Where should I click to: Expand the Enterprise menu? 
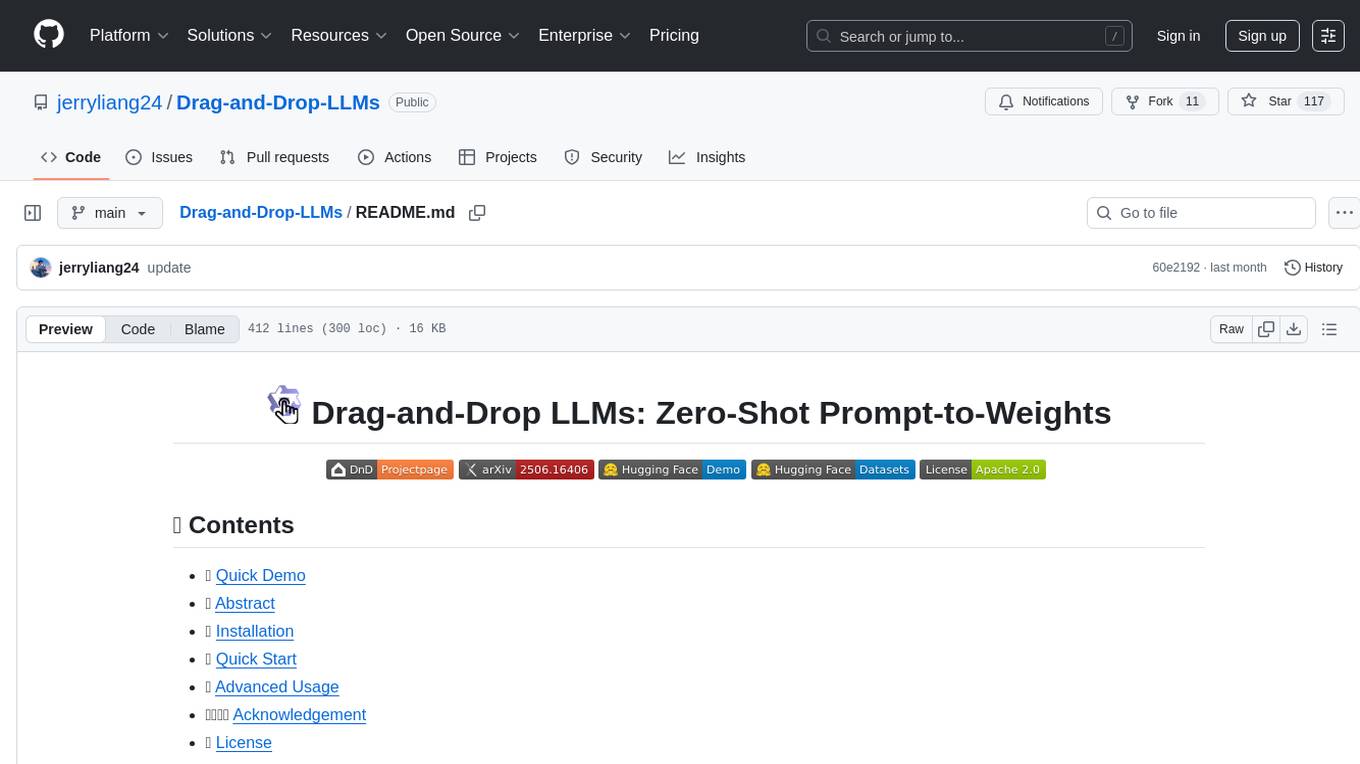pyautogui.click(x=584, y=35)
